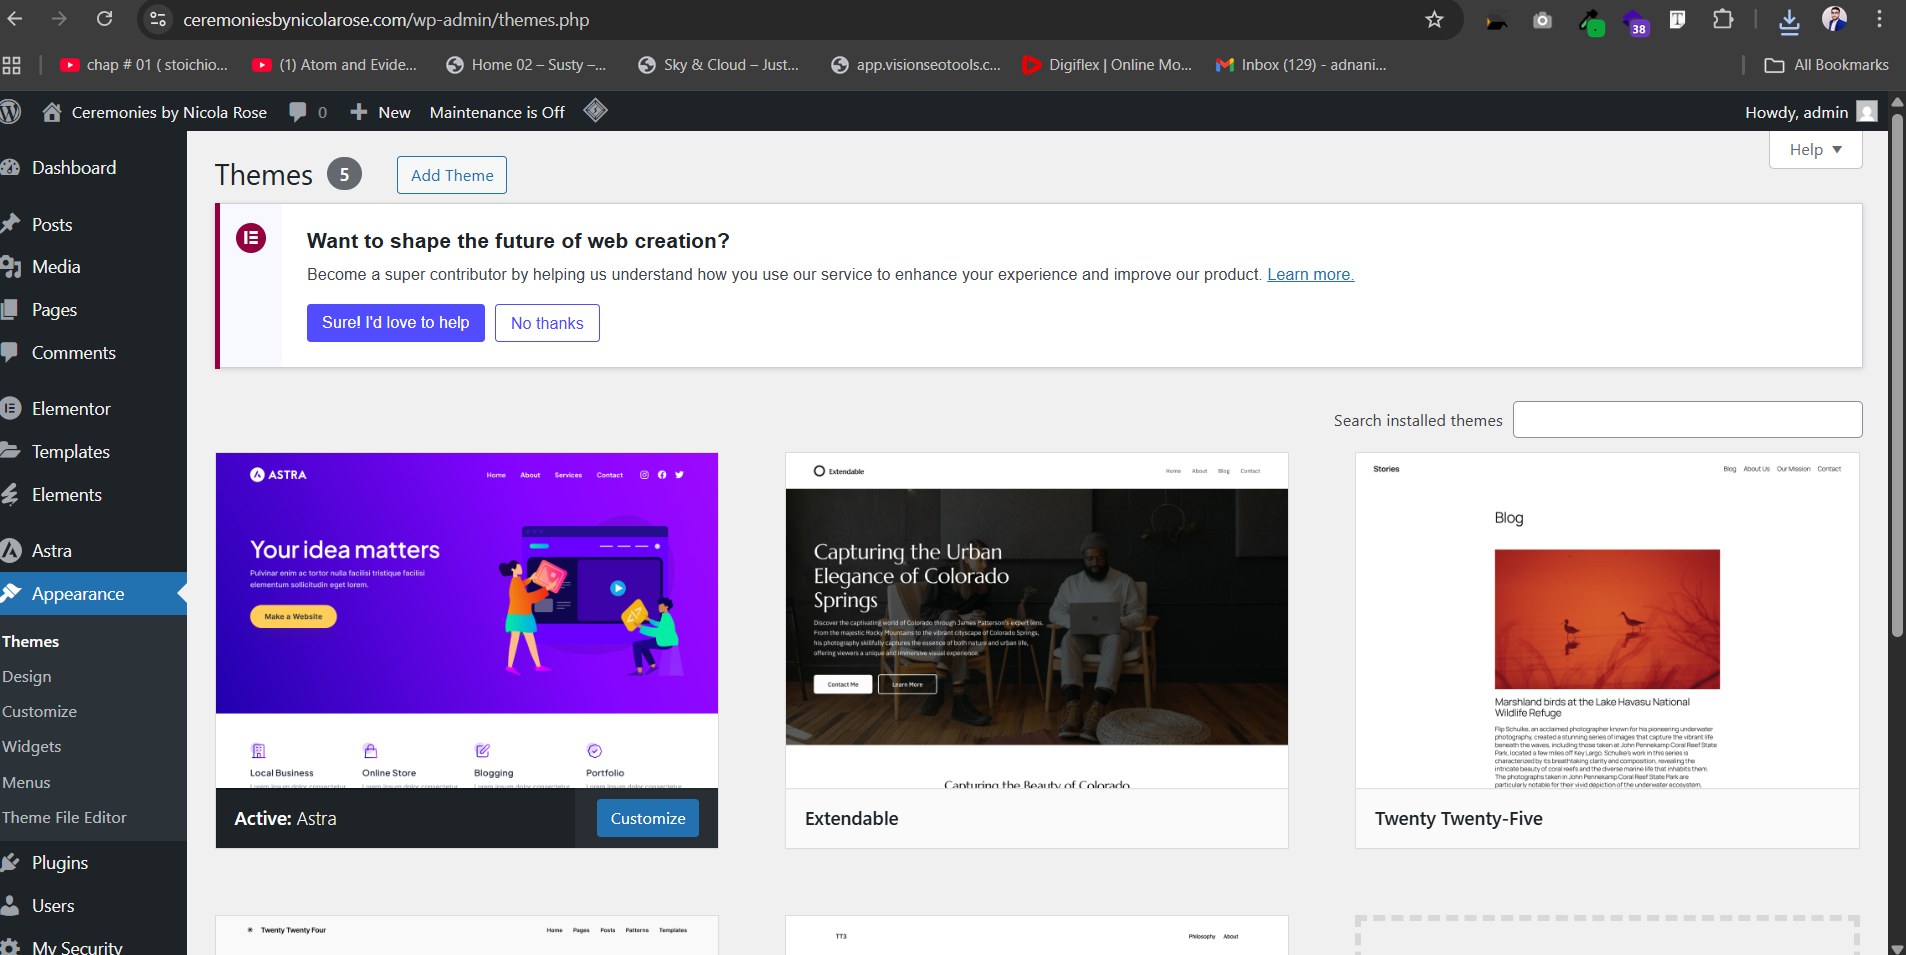
Task: Open the New content menu in admin bar
Action: click(x=381, y=112)
